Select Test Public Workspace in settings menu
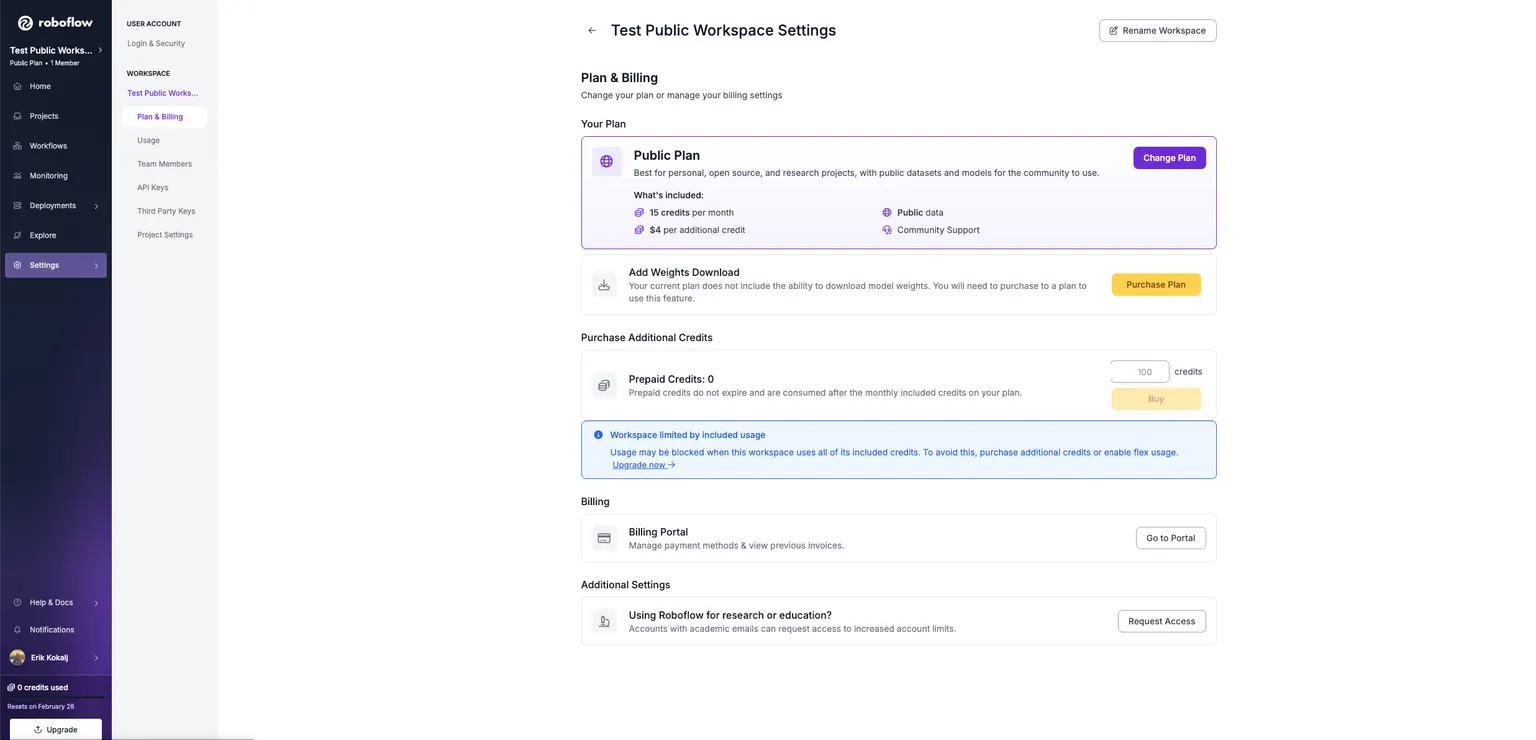 [162, 93]
